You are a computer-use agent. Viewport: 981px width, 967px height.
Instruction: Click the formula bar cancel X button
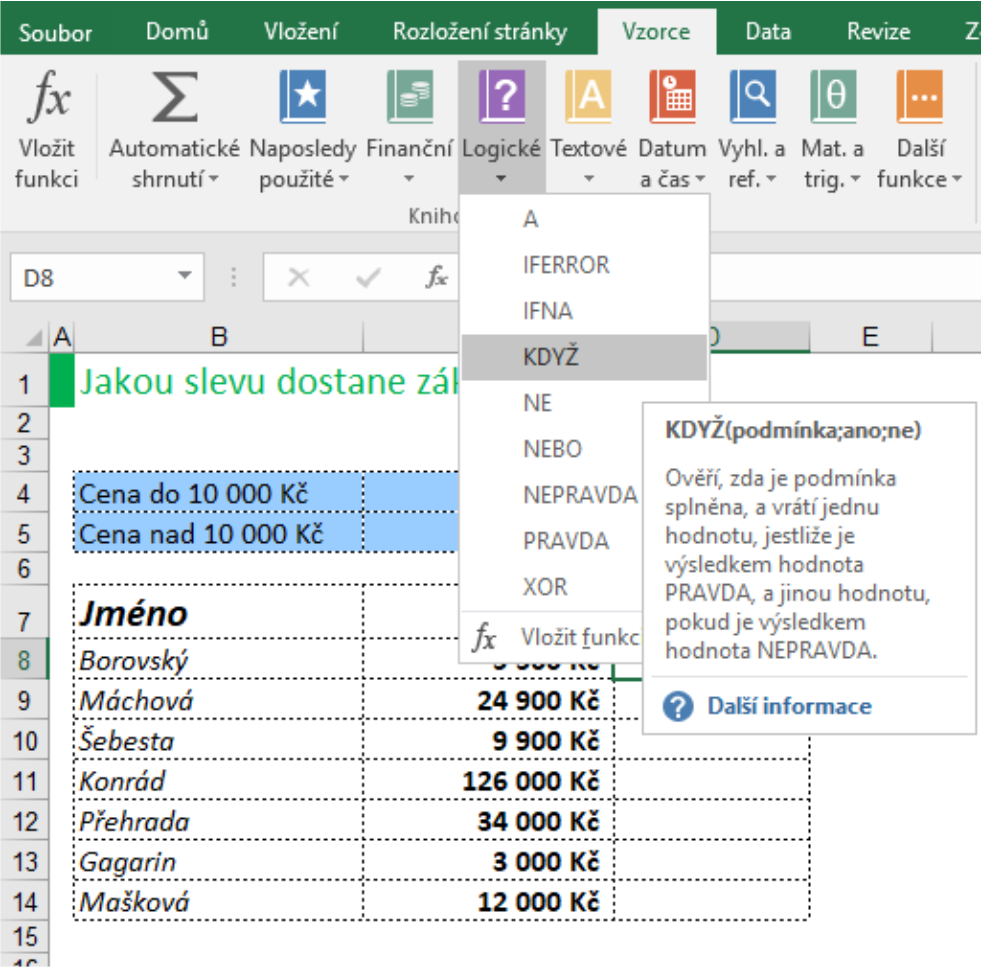pos(297,277)
